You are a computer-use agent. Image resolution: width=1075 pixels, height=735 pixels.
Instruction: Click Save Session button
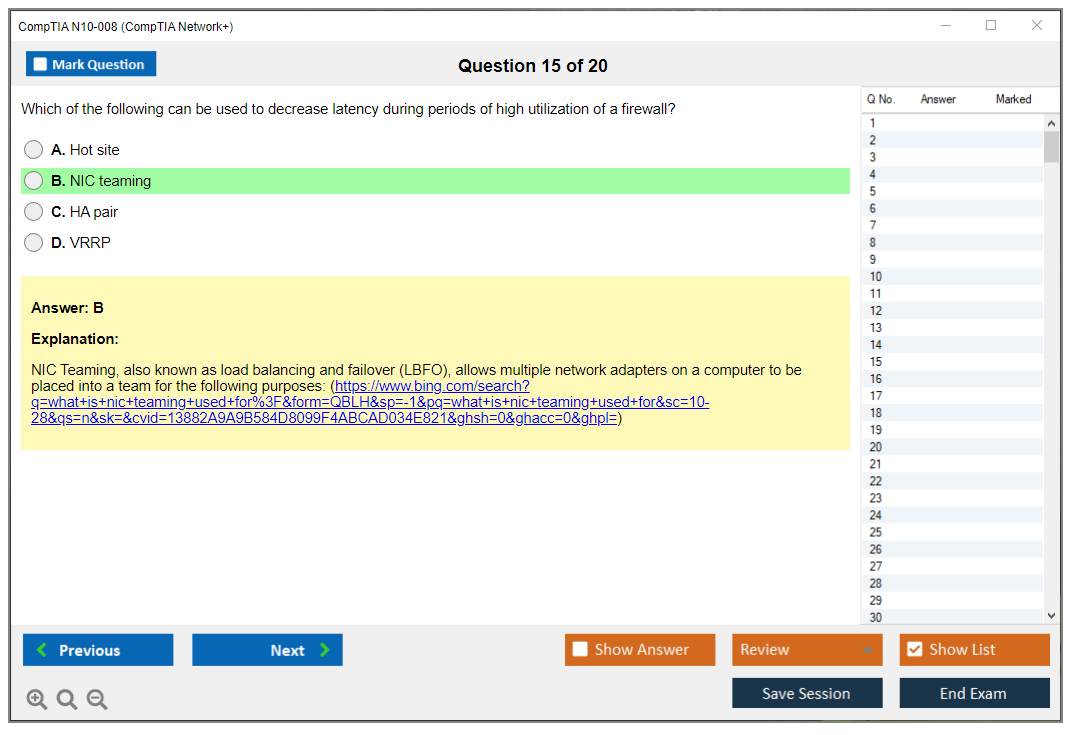coord(807,693)
